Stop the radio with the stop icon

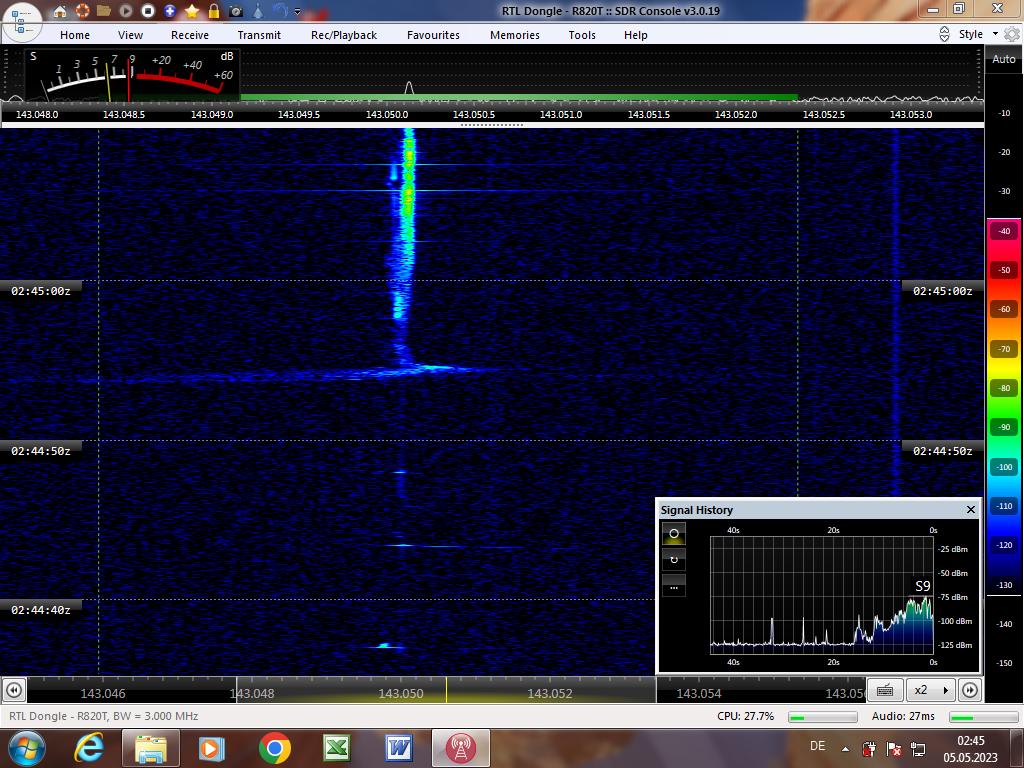pos(148,11)
